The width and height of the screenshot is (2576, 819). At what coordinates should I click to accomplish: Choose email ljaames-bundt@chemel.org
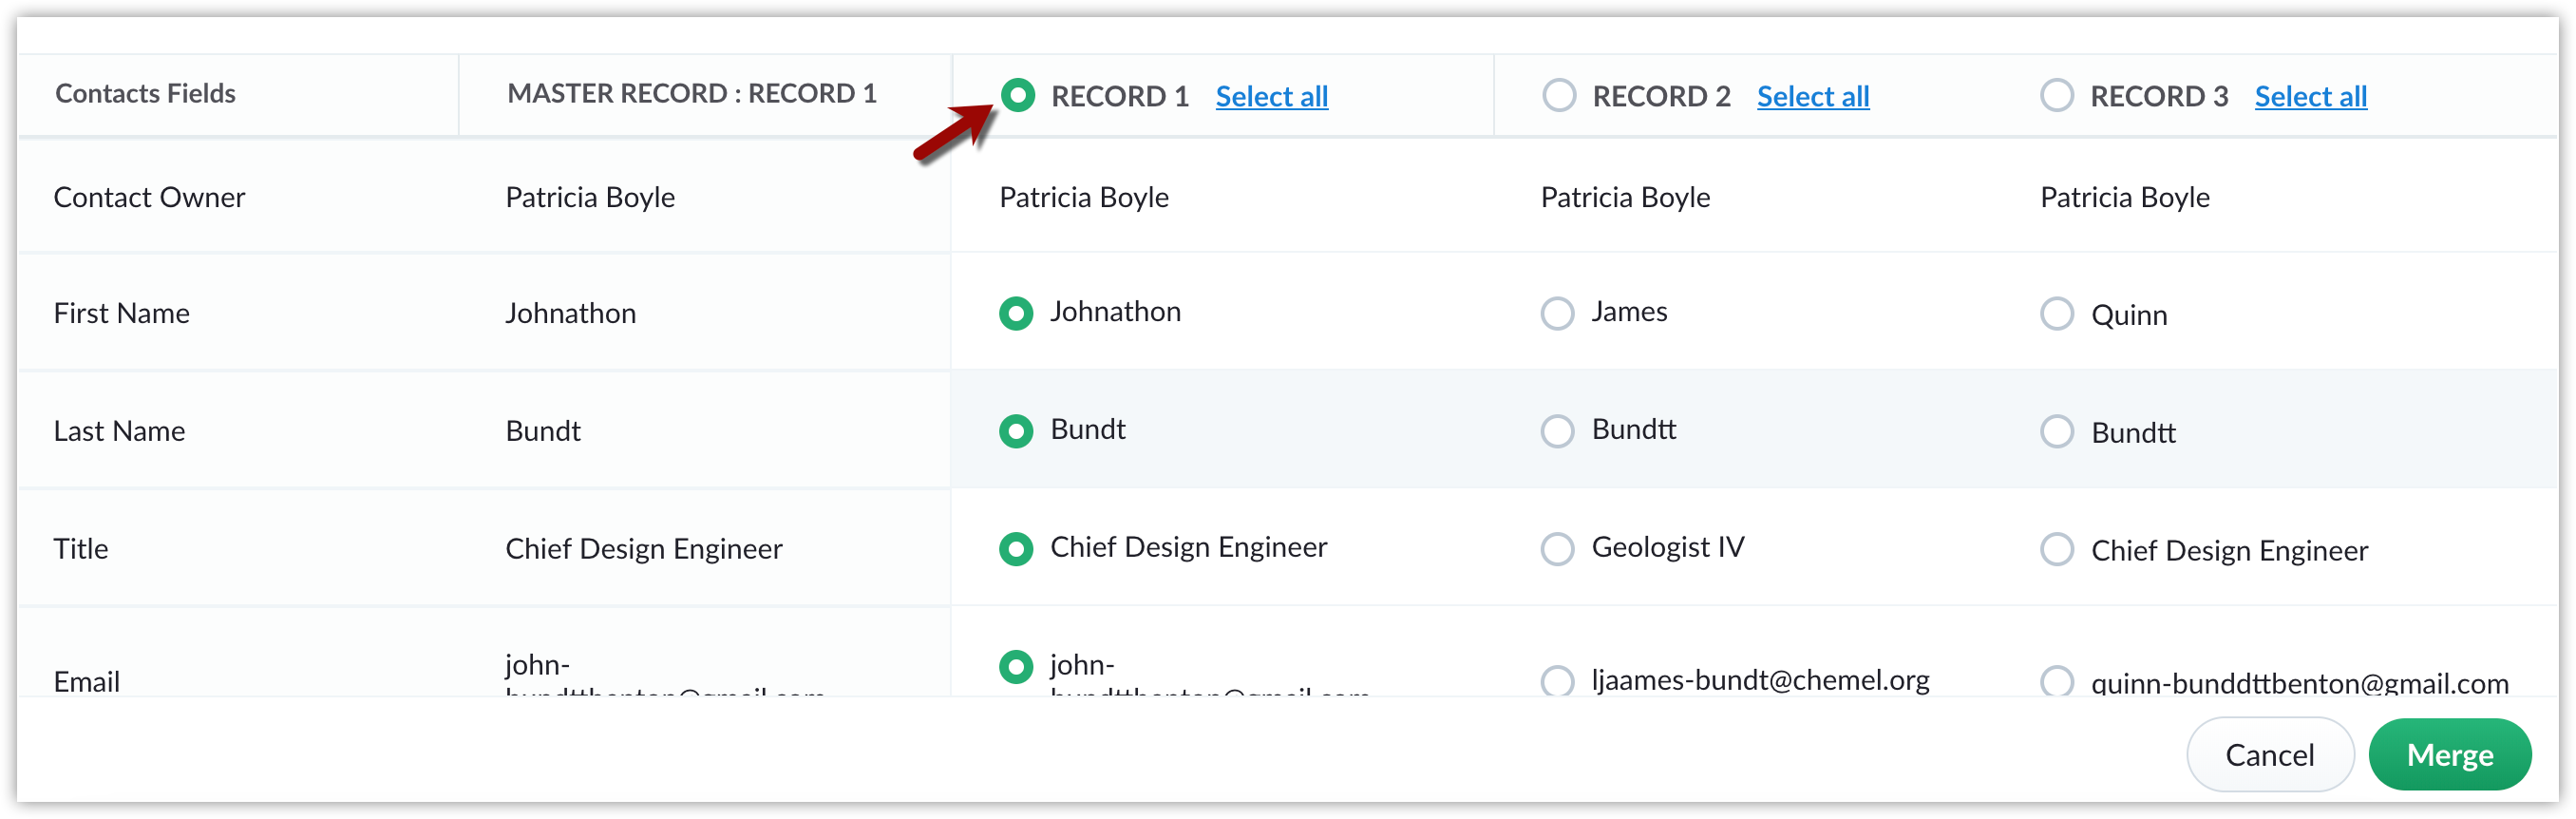point(1557,681)
